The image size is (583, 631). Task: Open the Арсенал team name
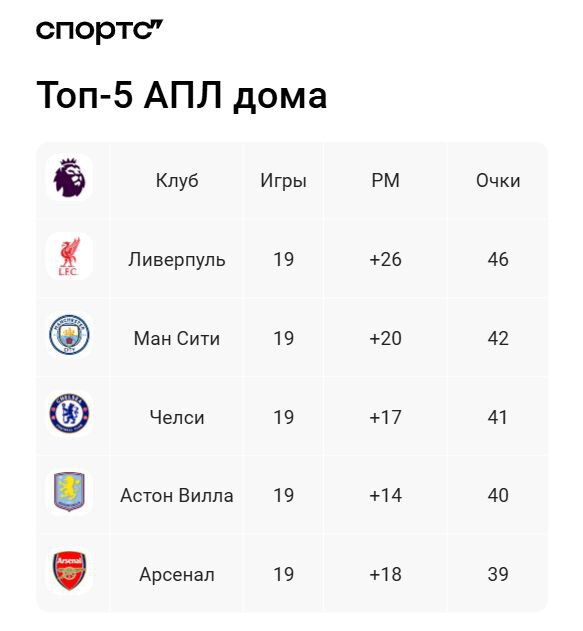point(177,574)
